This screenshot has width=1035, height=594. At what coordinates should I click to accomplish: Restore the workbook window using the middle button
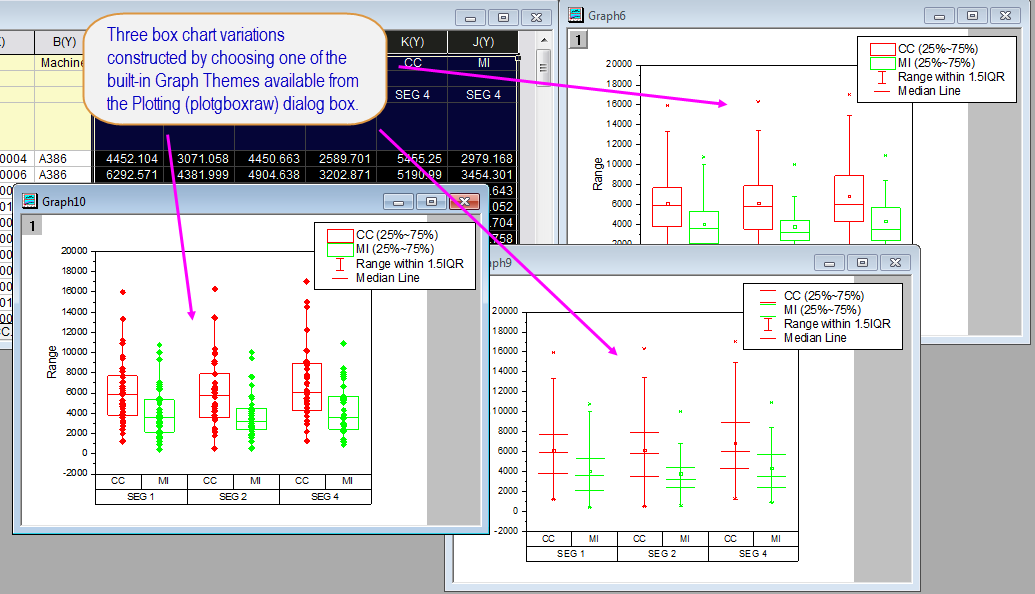click(503, 17)
